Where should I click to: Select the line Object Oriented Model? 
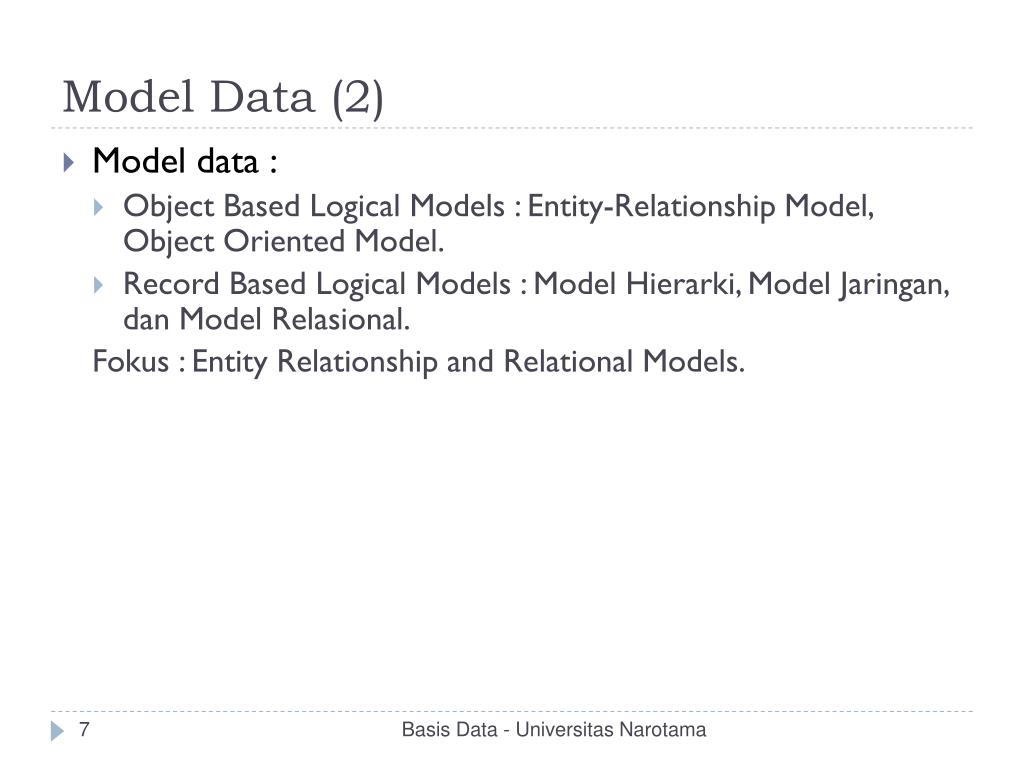pyautogui.click(x=283, y=242)
